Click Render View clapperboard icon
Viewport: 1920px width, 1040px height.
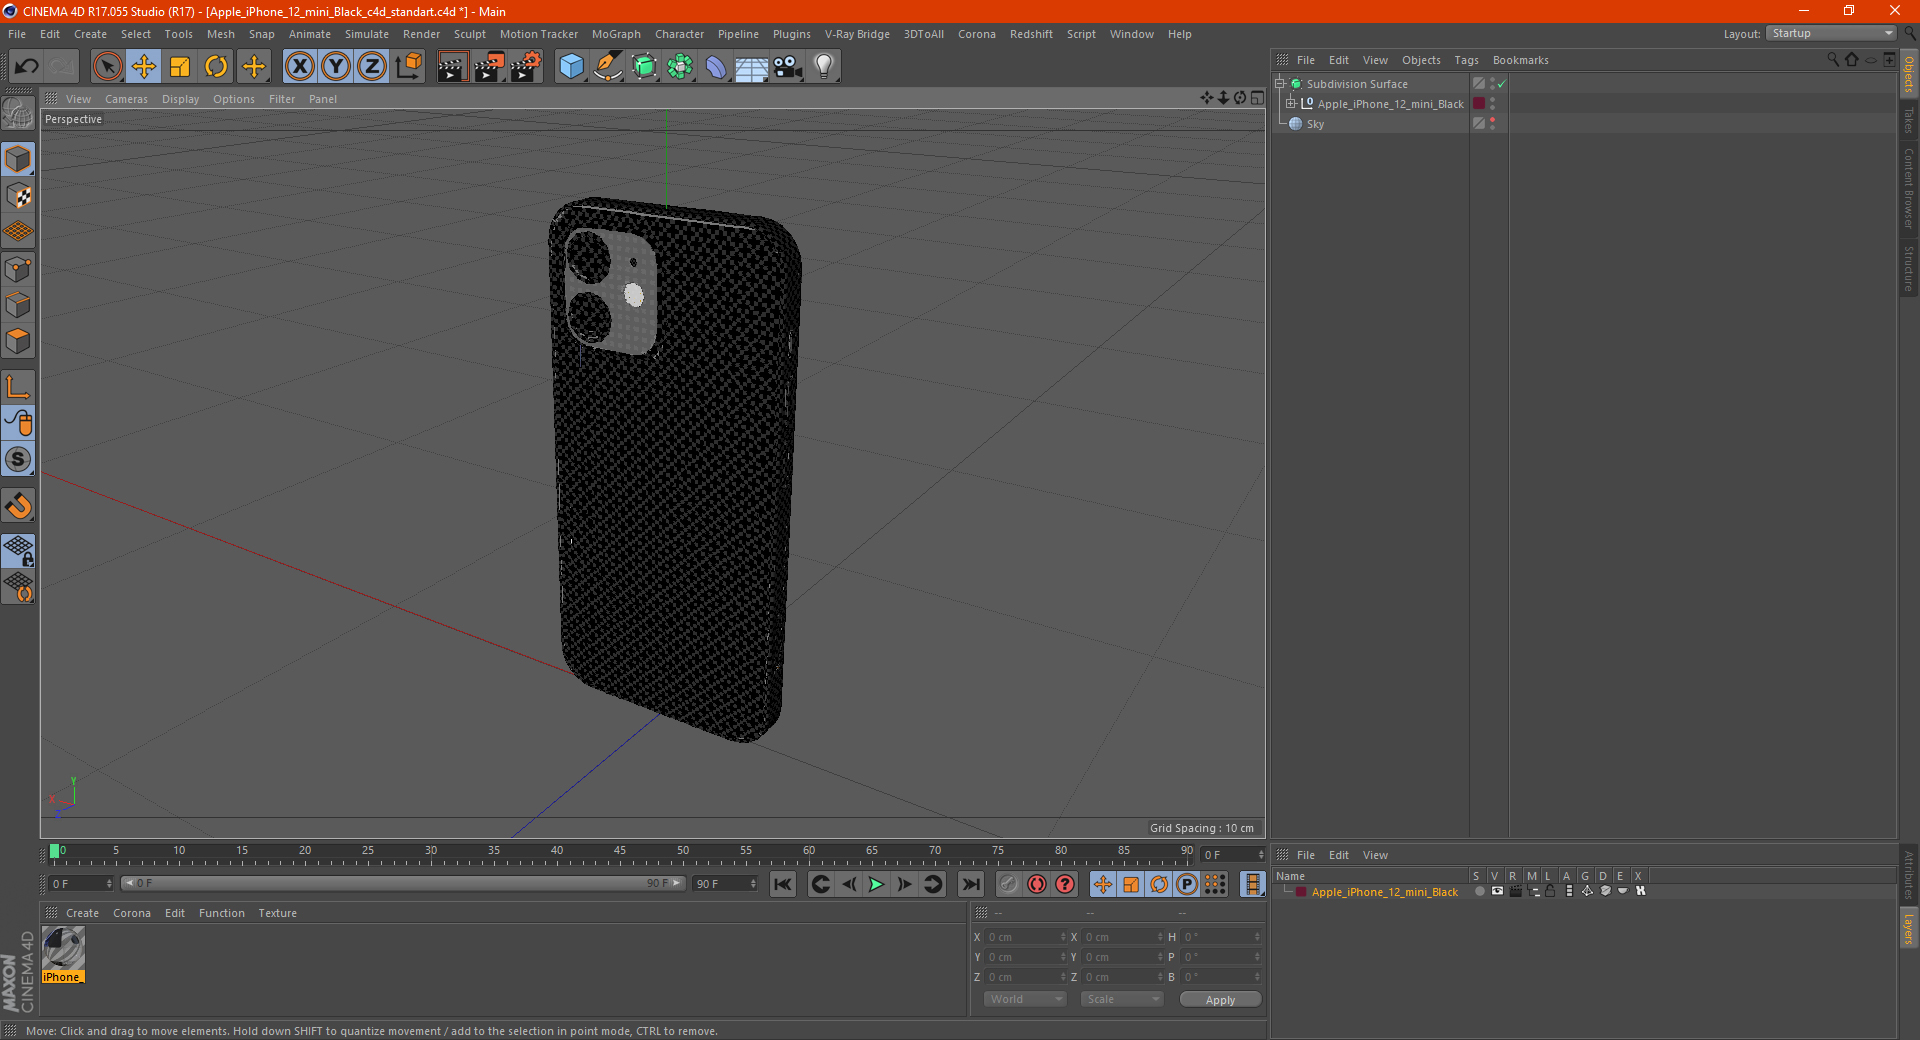pyautogui.click(x=452, y=67)
